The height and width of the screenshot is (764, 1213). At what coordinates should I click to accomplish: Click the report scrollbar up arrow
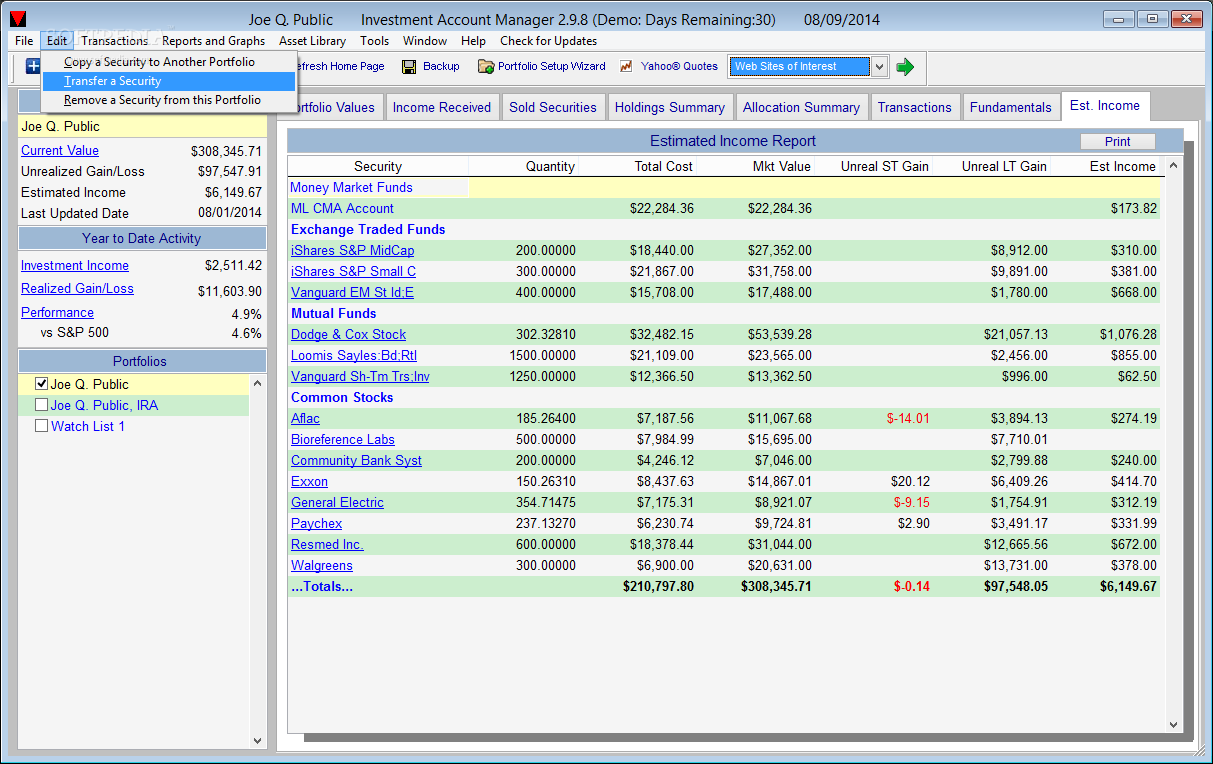coord(1173,167)
